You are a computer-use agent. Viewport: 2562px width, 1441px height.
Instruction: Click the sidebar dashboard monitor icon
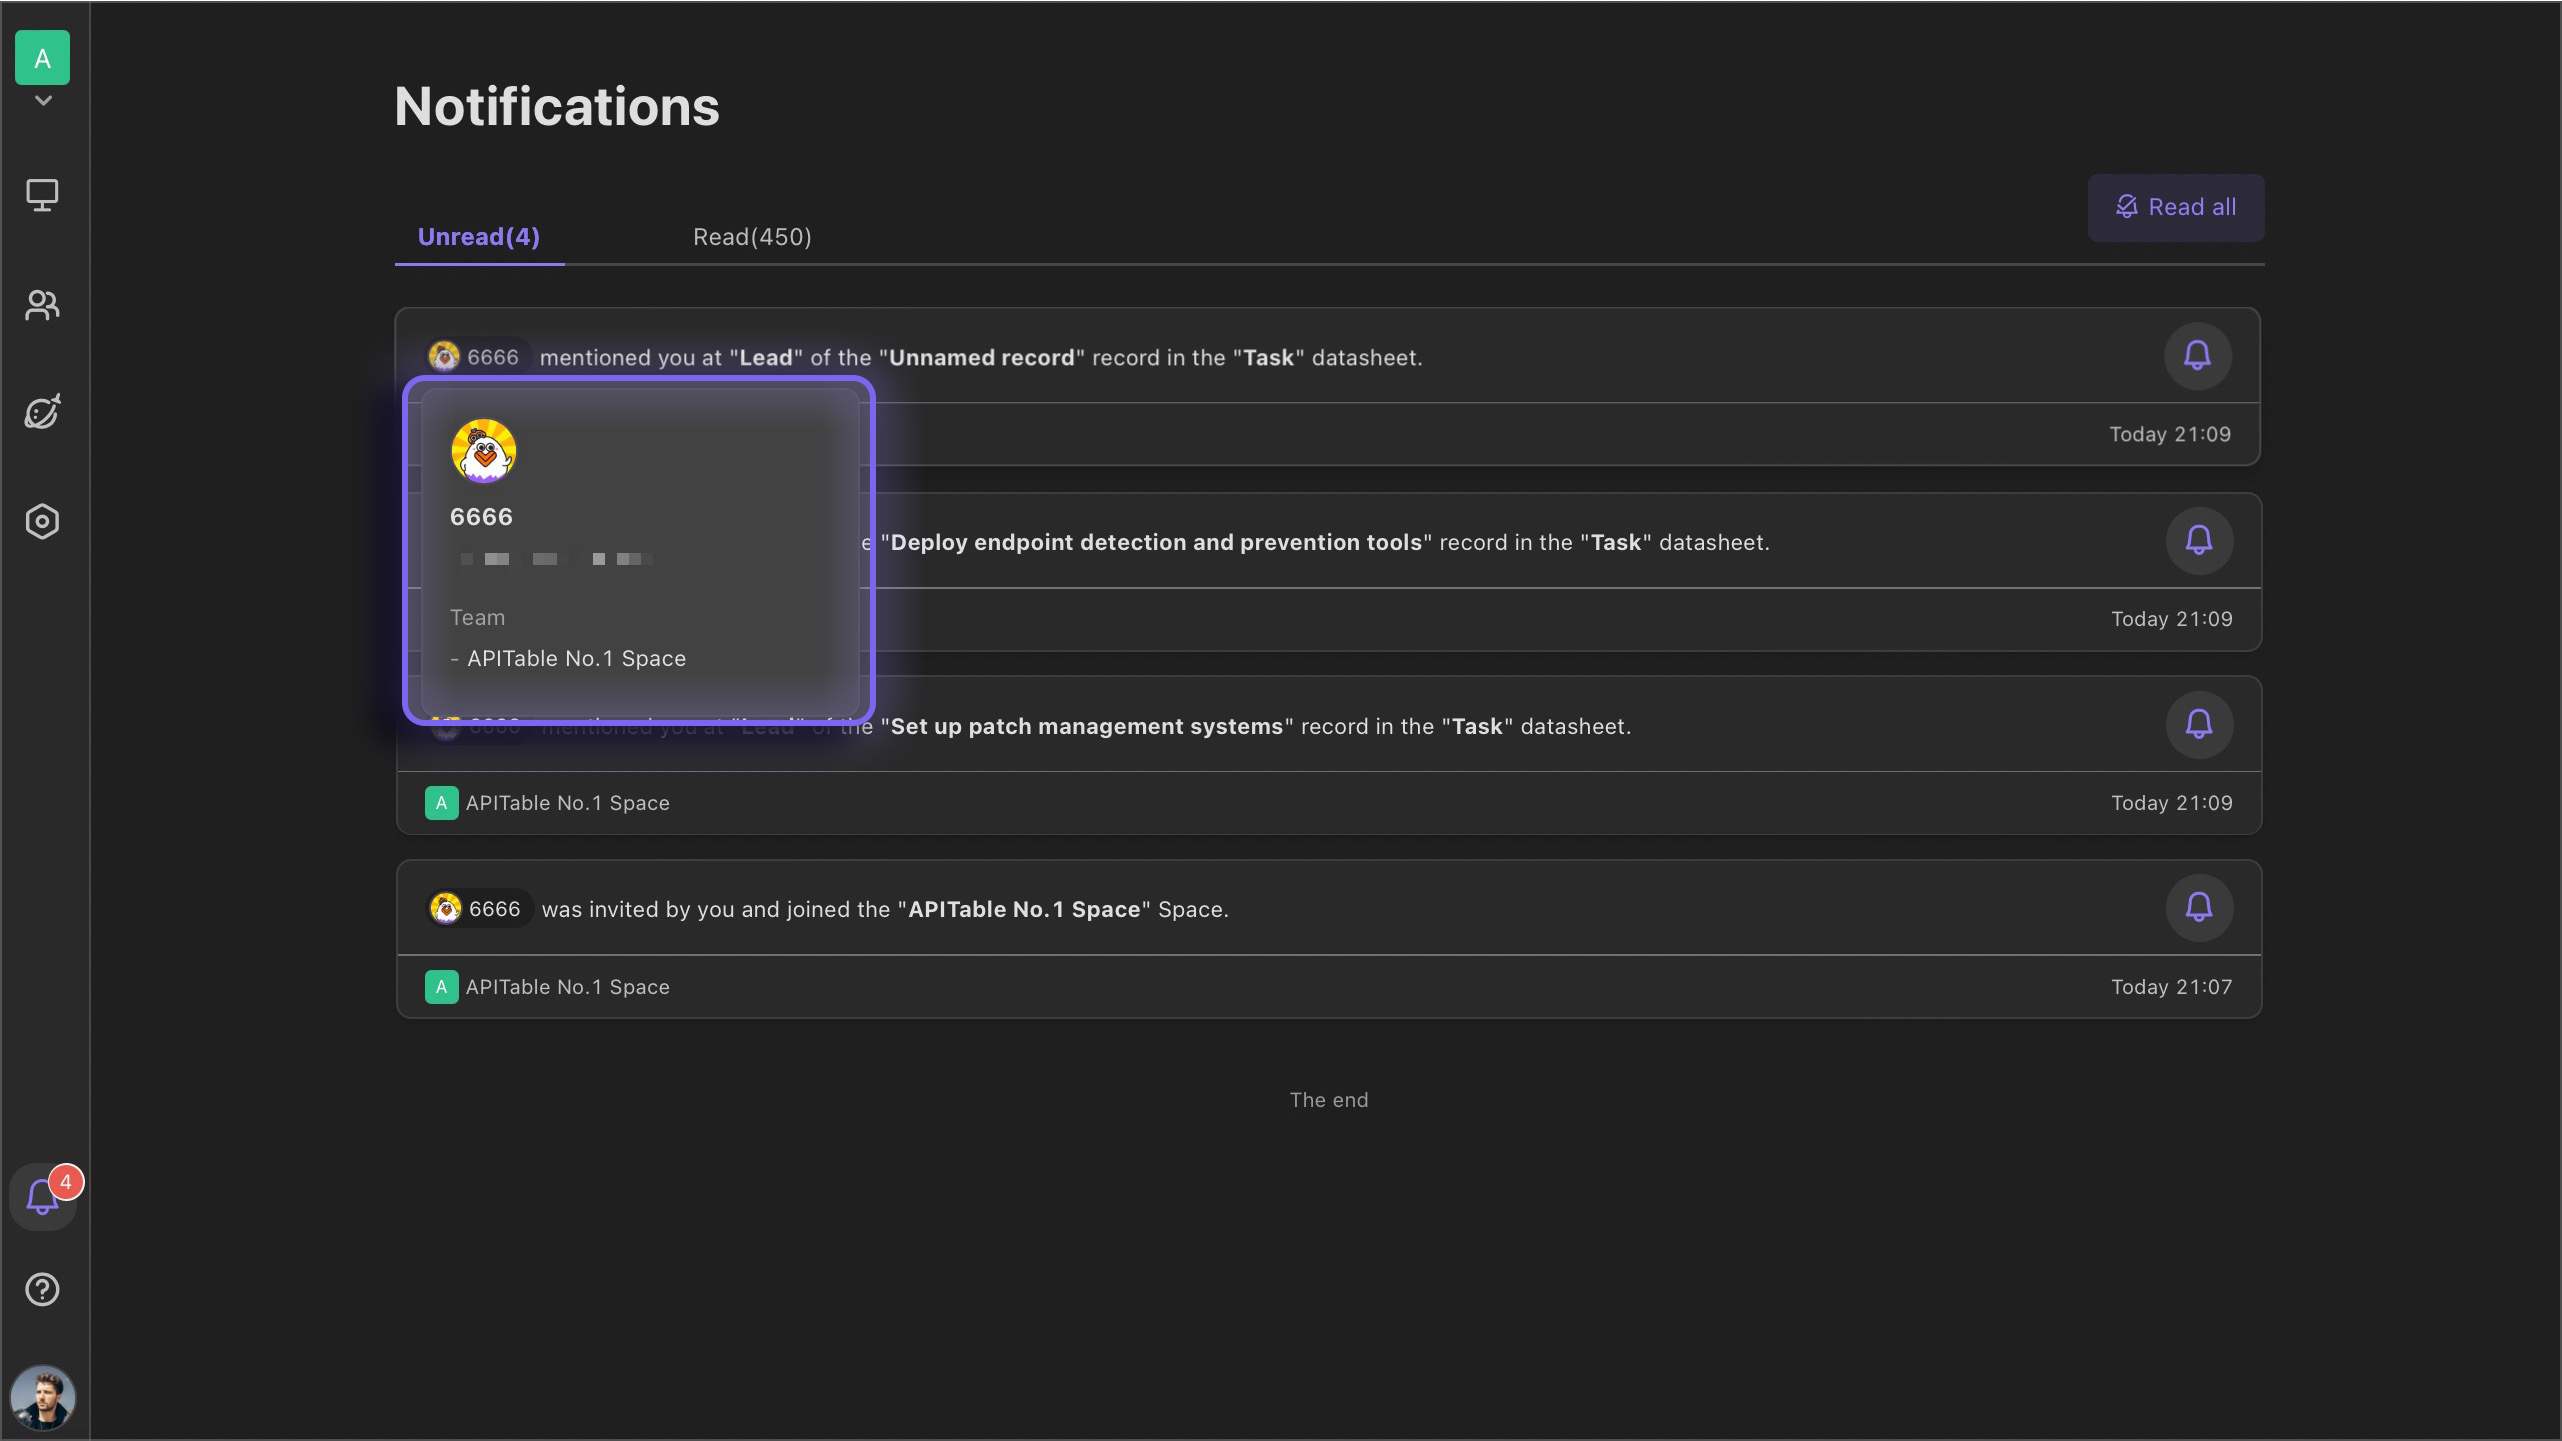coord(42,195)
